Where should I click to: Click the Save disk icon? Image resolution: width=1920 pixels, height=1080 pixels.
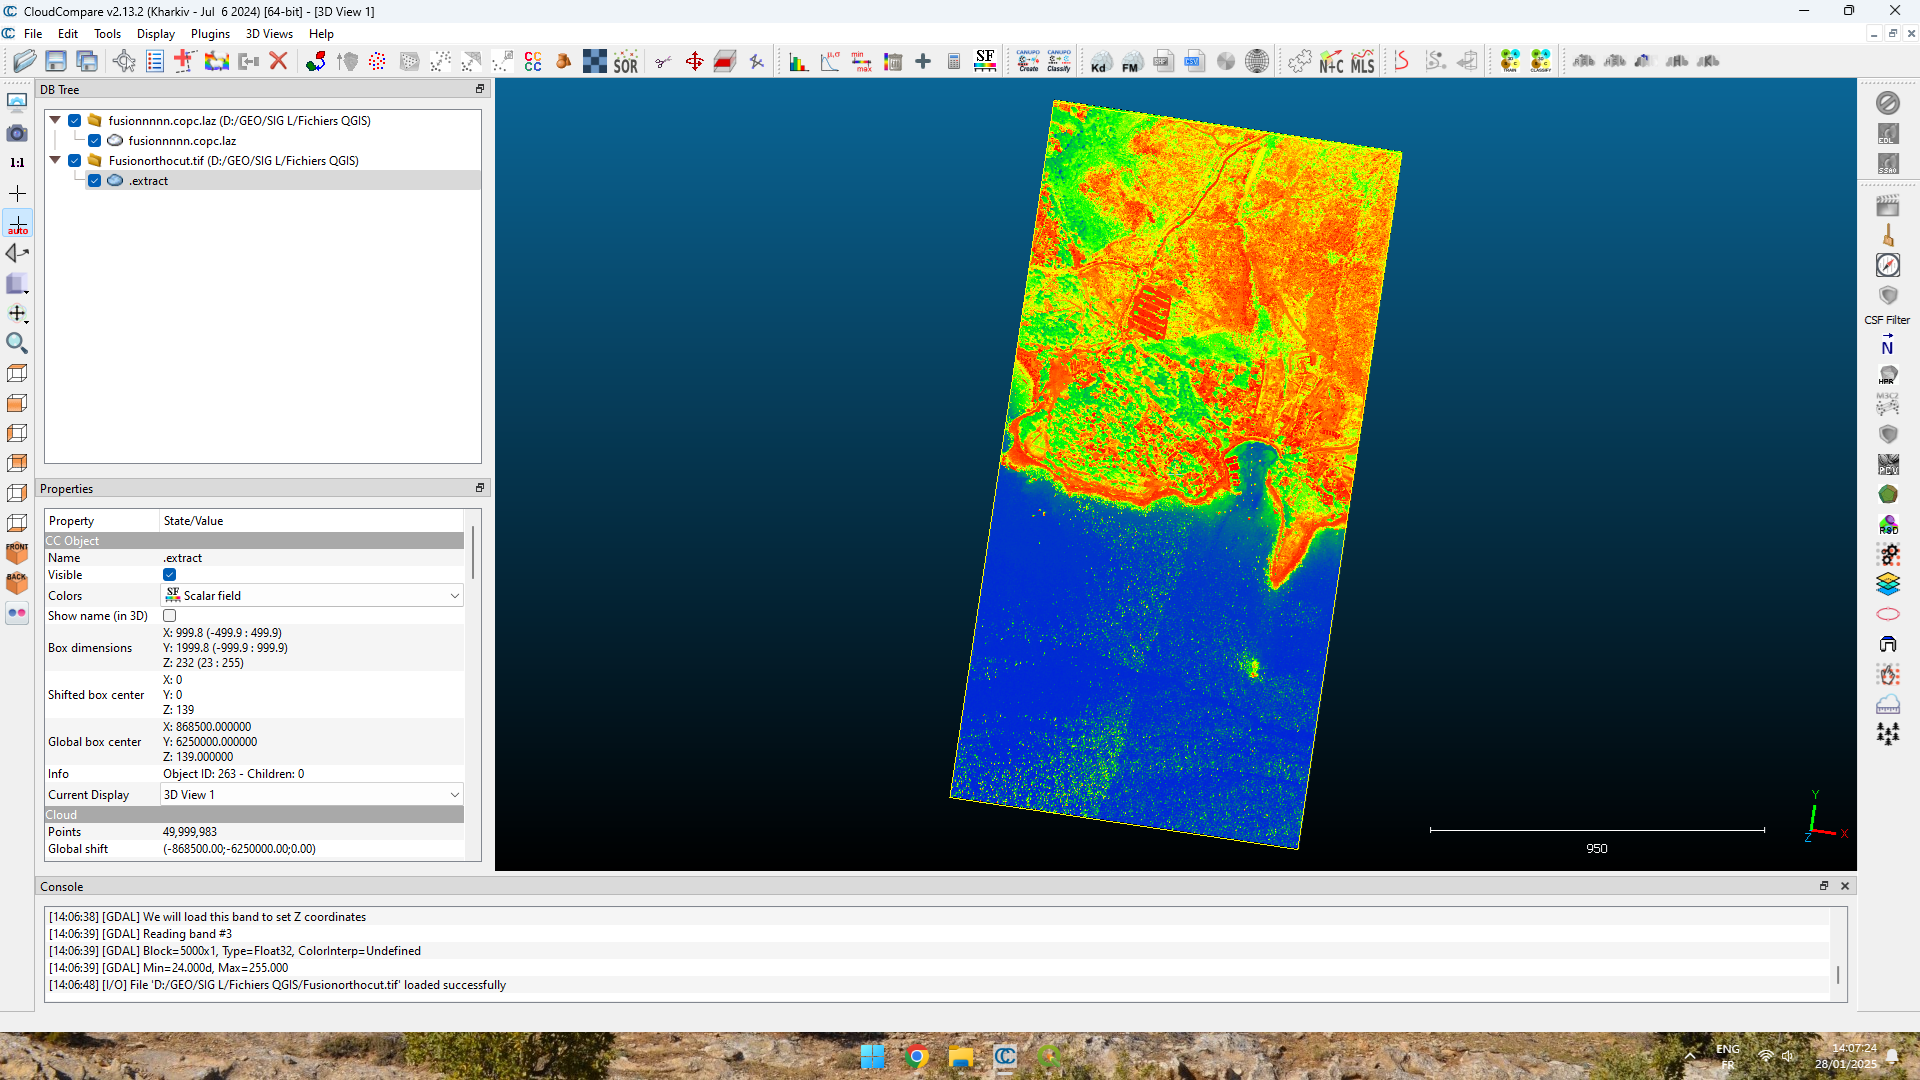coord(56,62)
